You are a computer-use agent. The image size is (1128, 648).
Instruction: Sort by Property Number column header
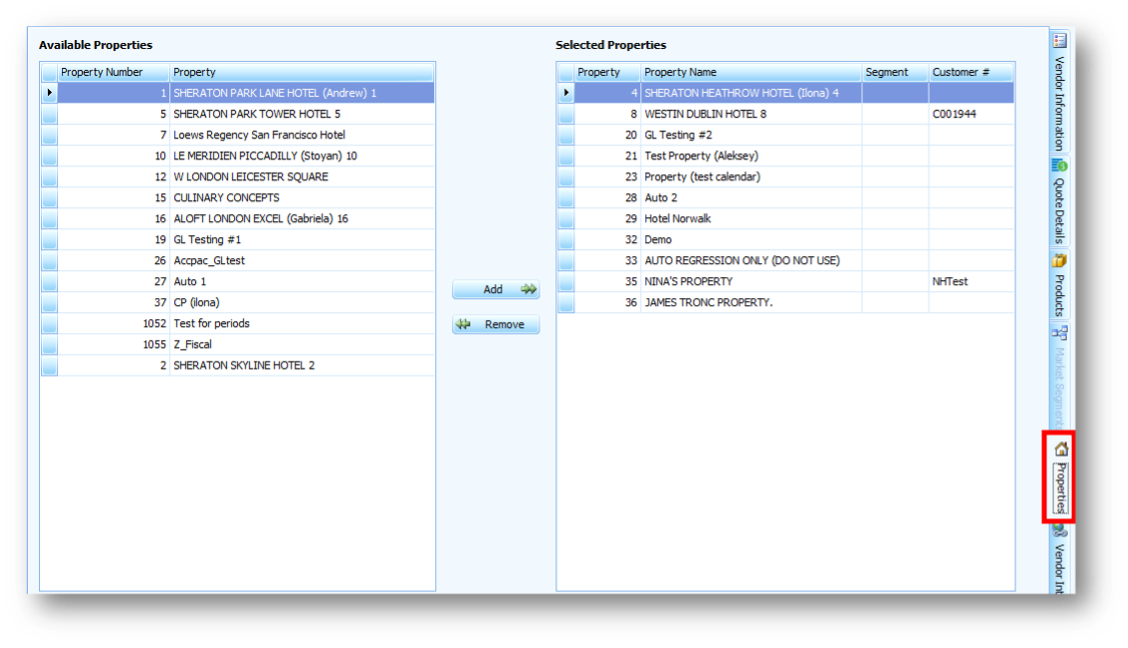[x=113, y=72]
